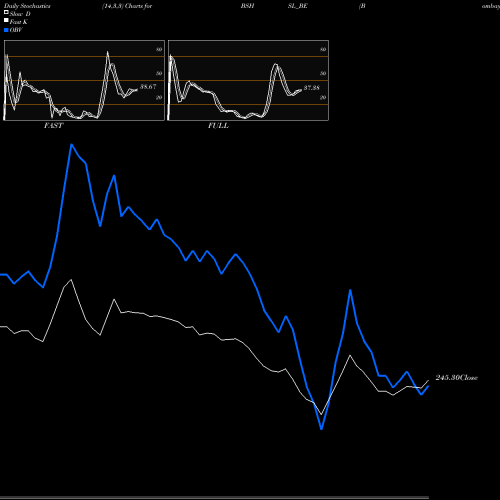Click the 80 axis label in the FULL chart

point(323,49)
